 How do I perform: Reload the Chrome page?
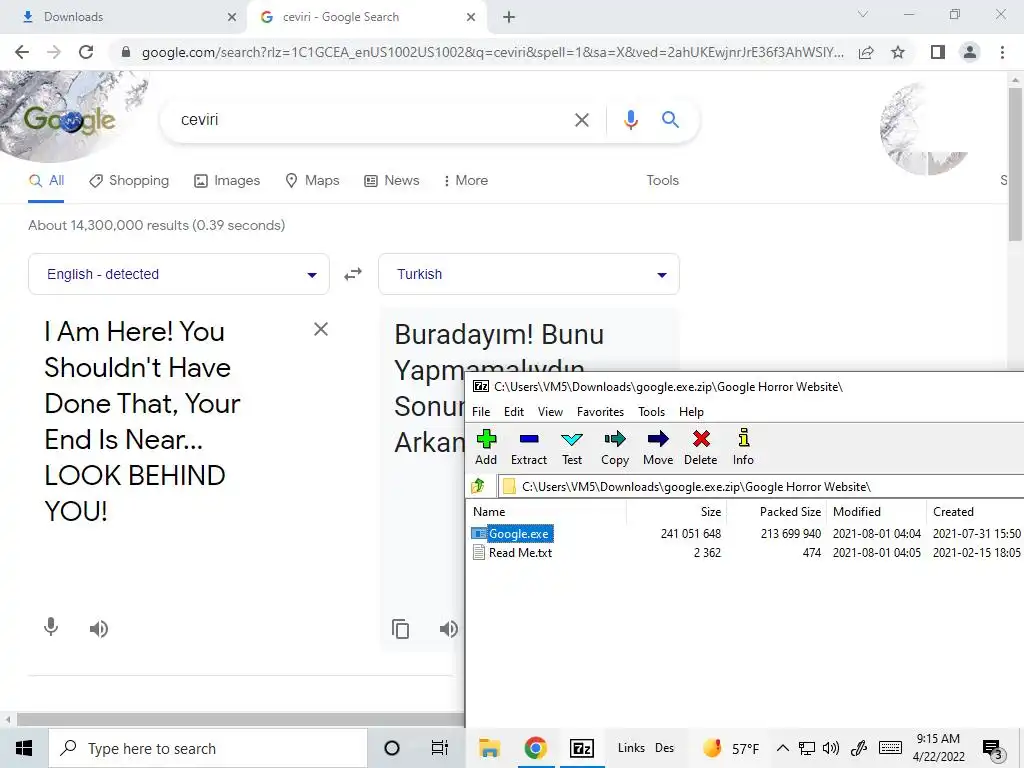coord(86,52)
